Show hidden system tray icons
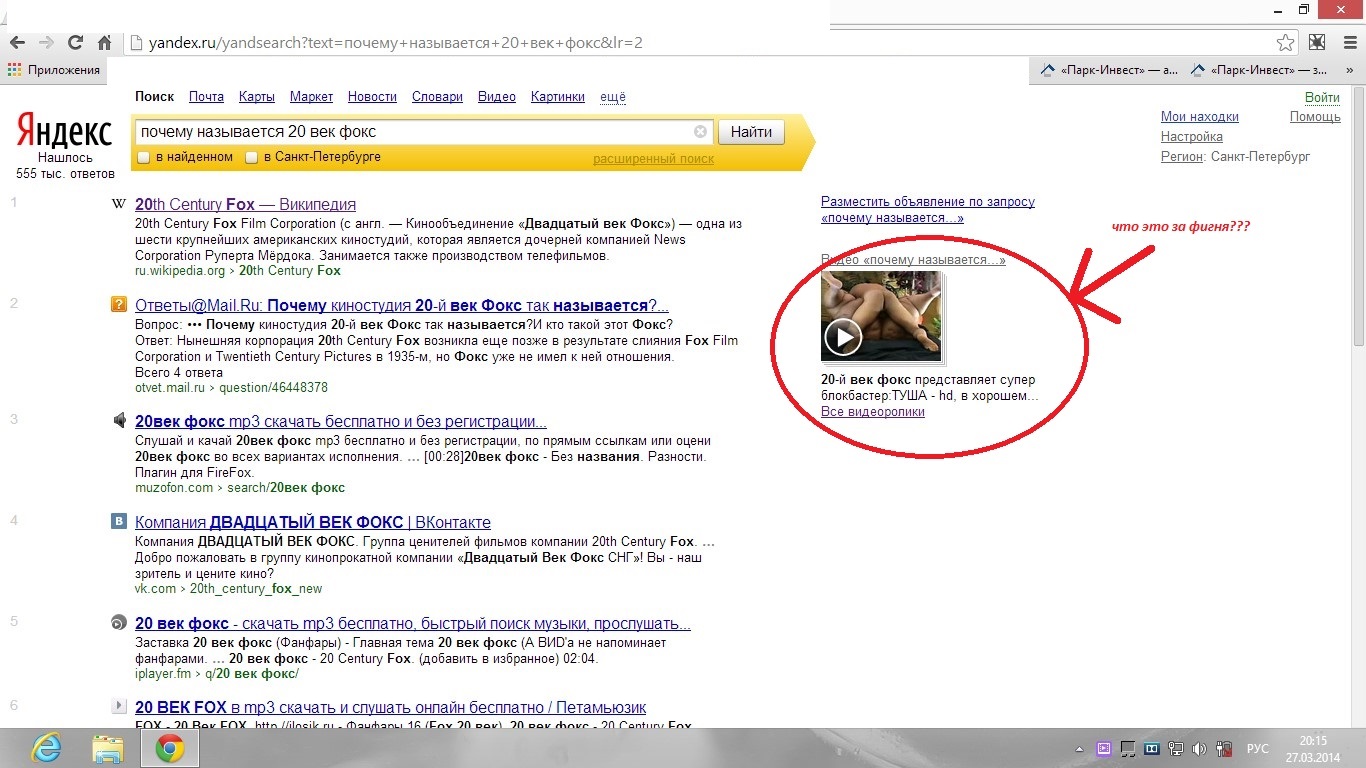Image resolution: width=1366 pixels, height=768 pixels. [x=1079, y=749]
